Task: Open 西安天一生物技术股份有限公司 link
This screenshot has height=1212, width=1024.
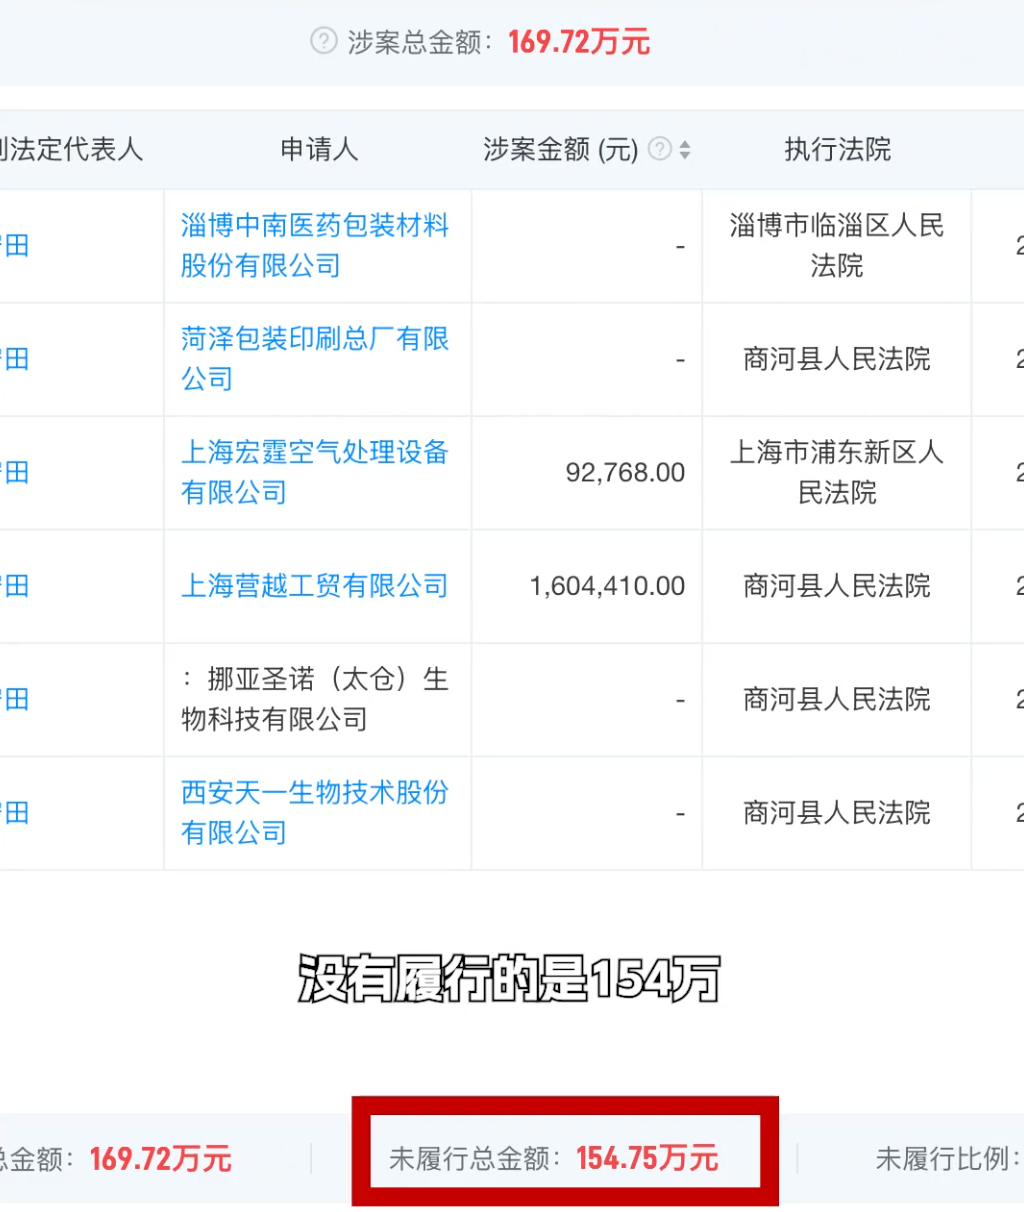Action: pyautogui.click(x=314, y=812)
